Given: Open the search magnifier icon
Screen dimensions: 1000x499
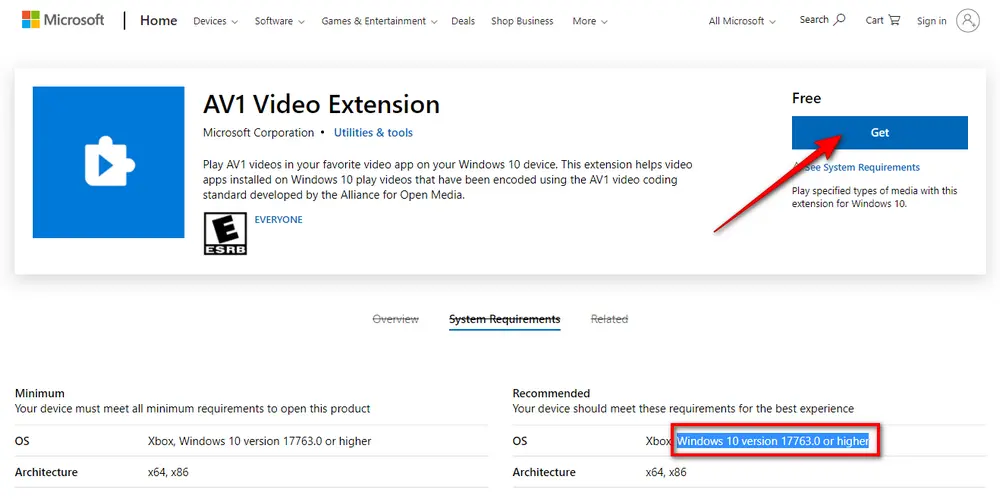Looking at the screenshot, I should (839, 20).
